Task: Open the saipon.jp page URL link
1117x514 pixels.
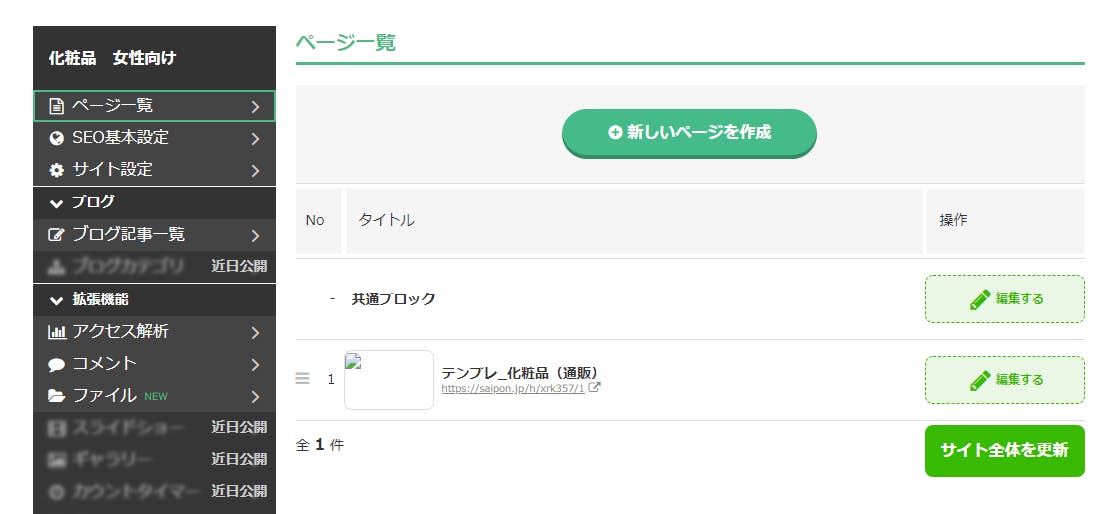Action: pyautogui.click(x=512, y=388)
